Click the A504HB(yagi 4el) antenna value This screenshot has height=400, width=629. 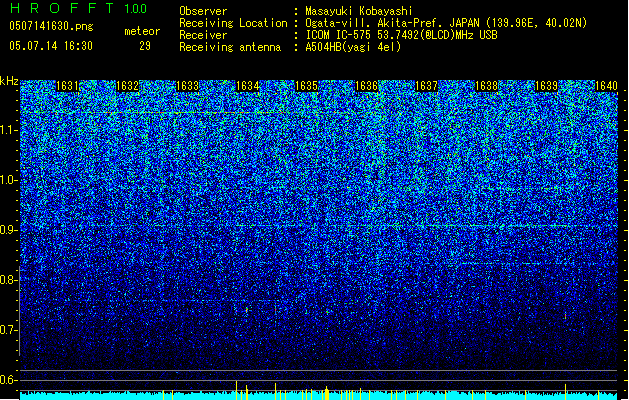(353, 47)
